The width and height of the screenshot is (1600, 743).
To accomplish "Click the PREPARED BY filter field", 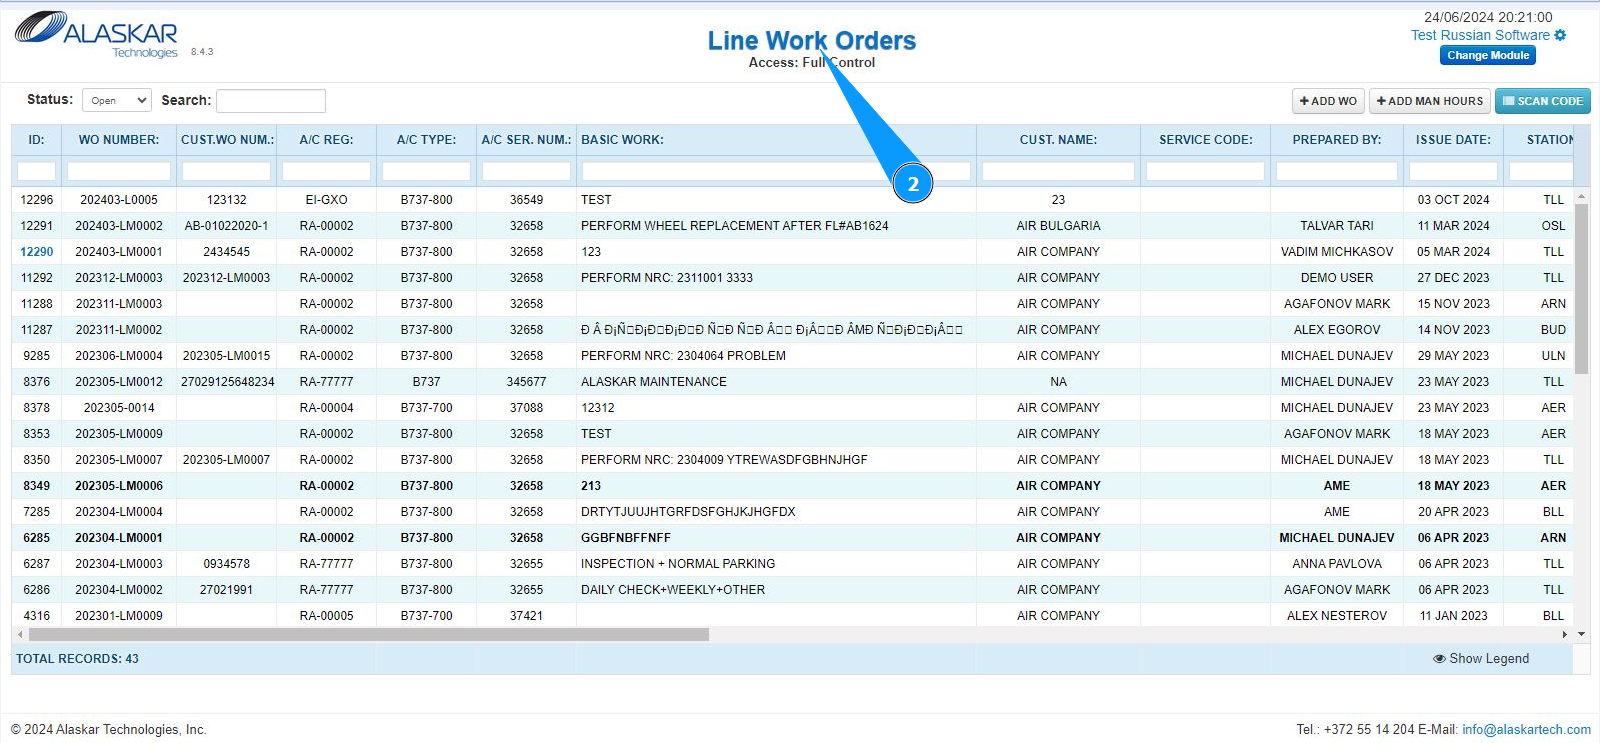I will tap(1337, 171).
